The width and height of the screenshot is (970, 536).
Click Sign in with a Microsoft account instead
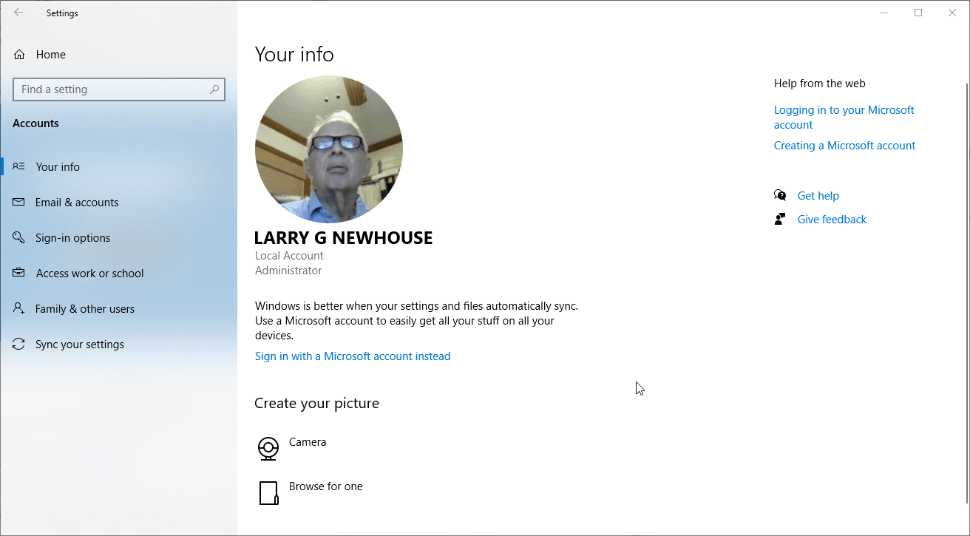[353, 356]
